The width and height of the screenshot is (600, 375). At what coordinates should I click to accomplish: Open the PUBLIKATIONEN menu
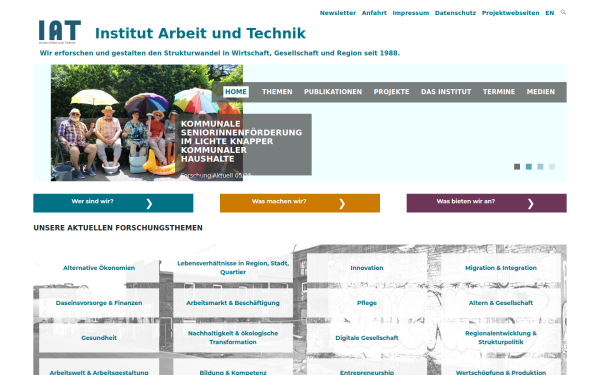click(333, 92)
